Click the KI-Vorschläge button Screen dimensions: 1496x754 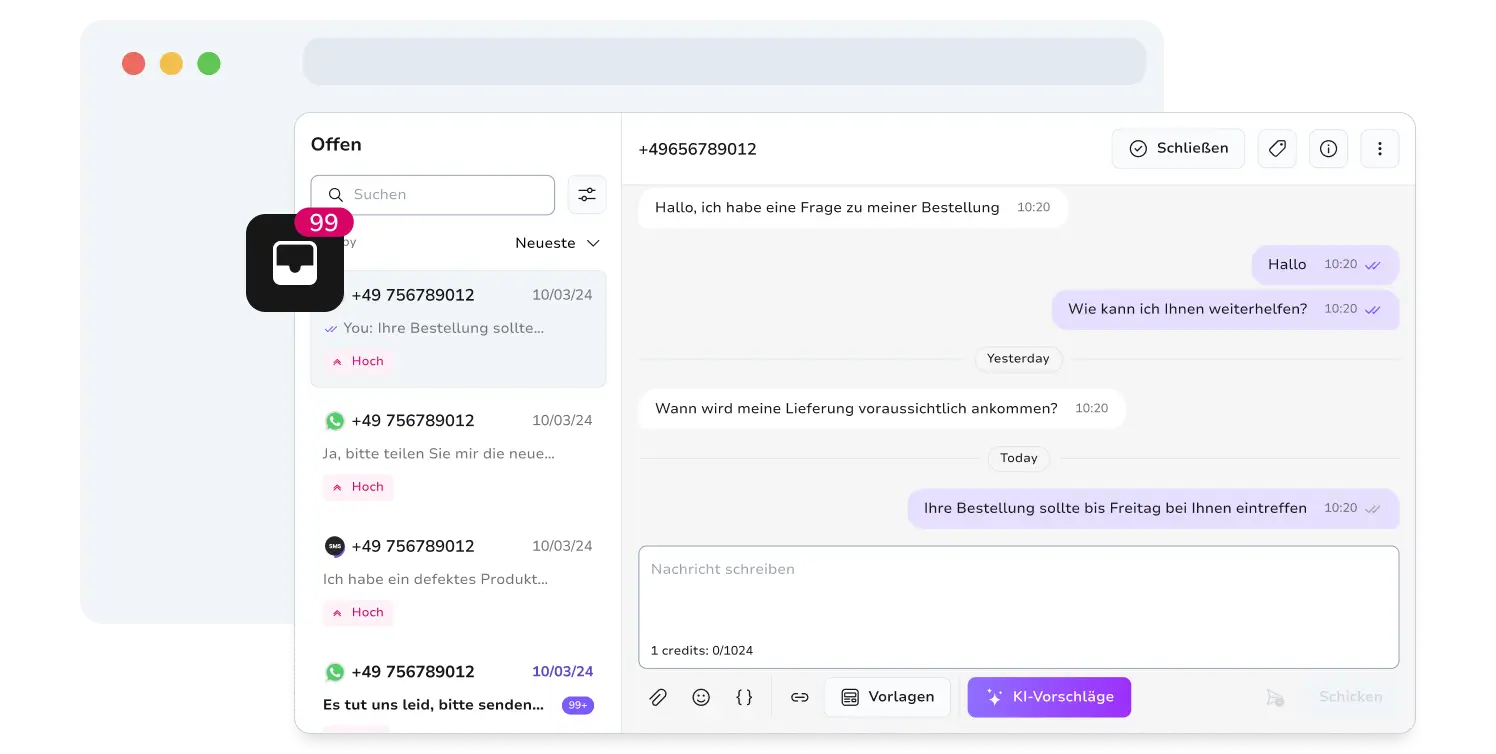point(1049,697)
